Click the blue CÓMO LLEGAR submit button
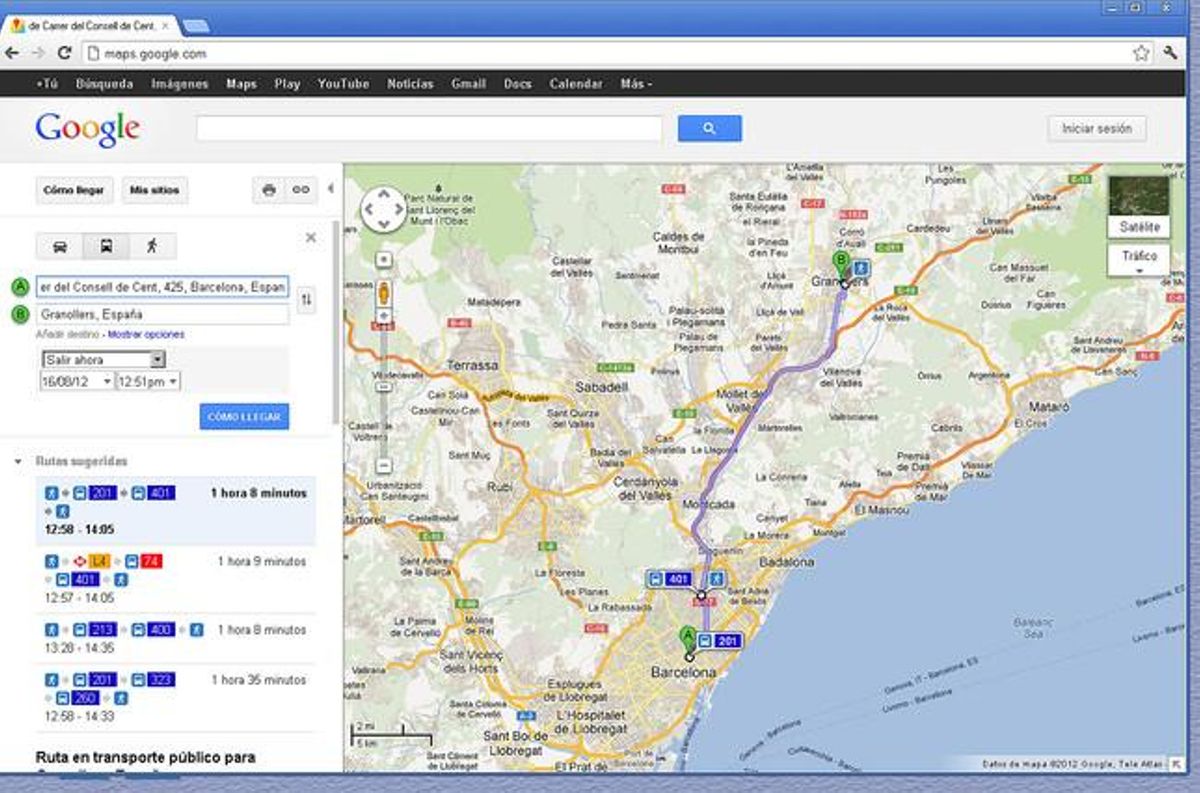 pos(244,416)
